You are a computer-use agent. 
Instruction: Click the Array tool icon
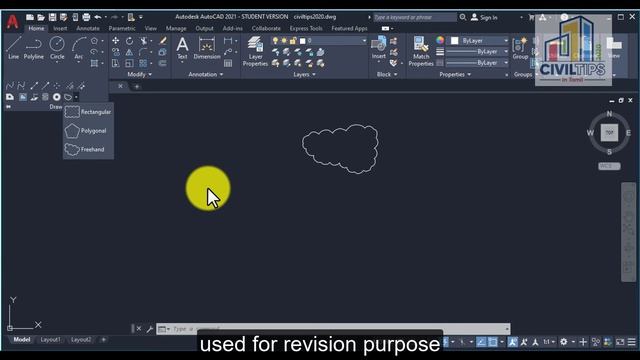[143, 63]
